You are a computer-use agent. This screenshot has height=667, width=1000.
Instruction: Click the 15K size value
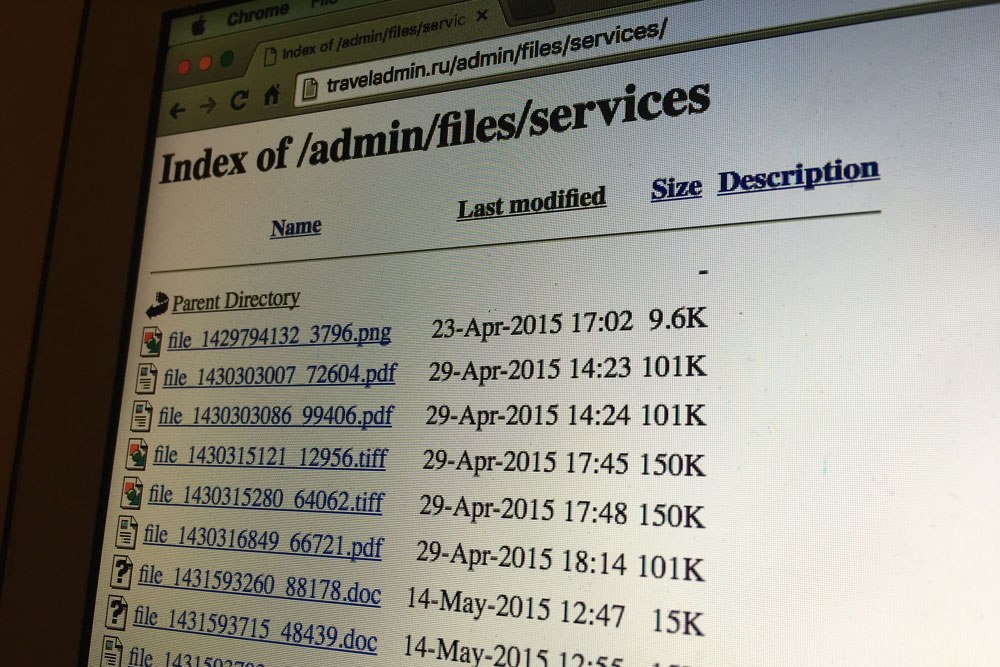678,623
